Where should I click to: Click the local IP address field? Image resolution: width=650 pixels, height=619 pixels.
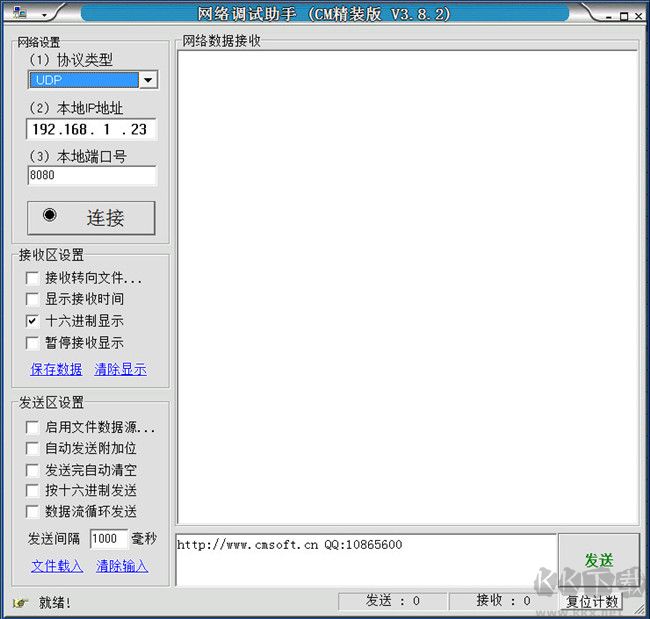pos(91,129)
